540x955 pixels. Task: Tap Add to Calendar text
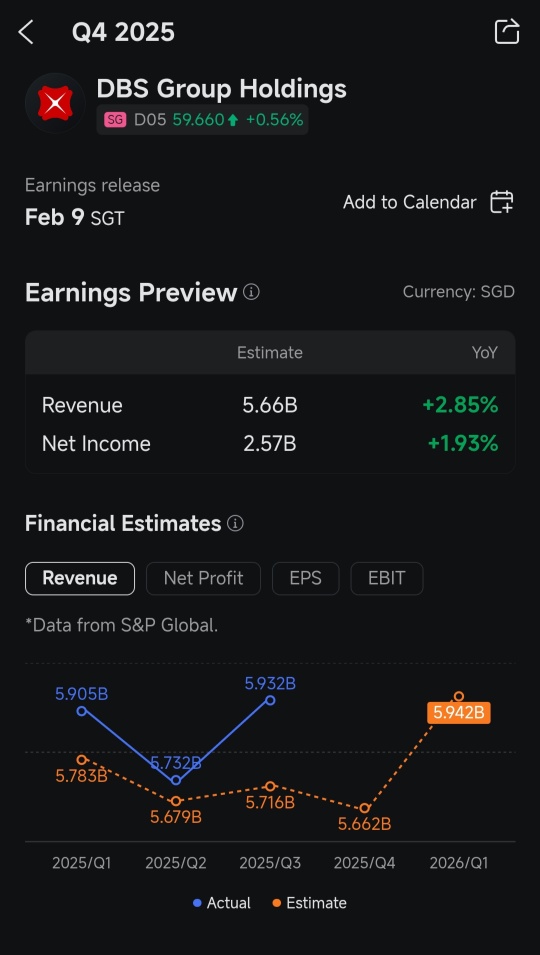pyautogui.click(x=410, y=202)
